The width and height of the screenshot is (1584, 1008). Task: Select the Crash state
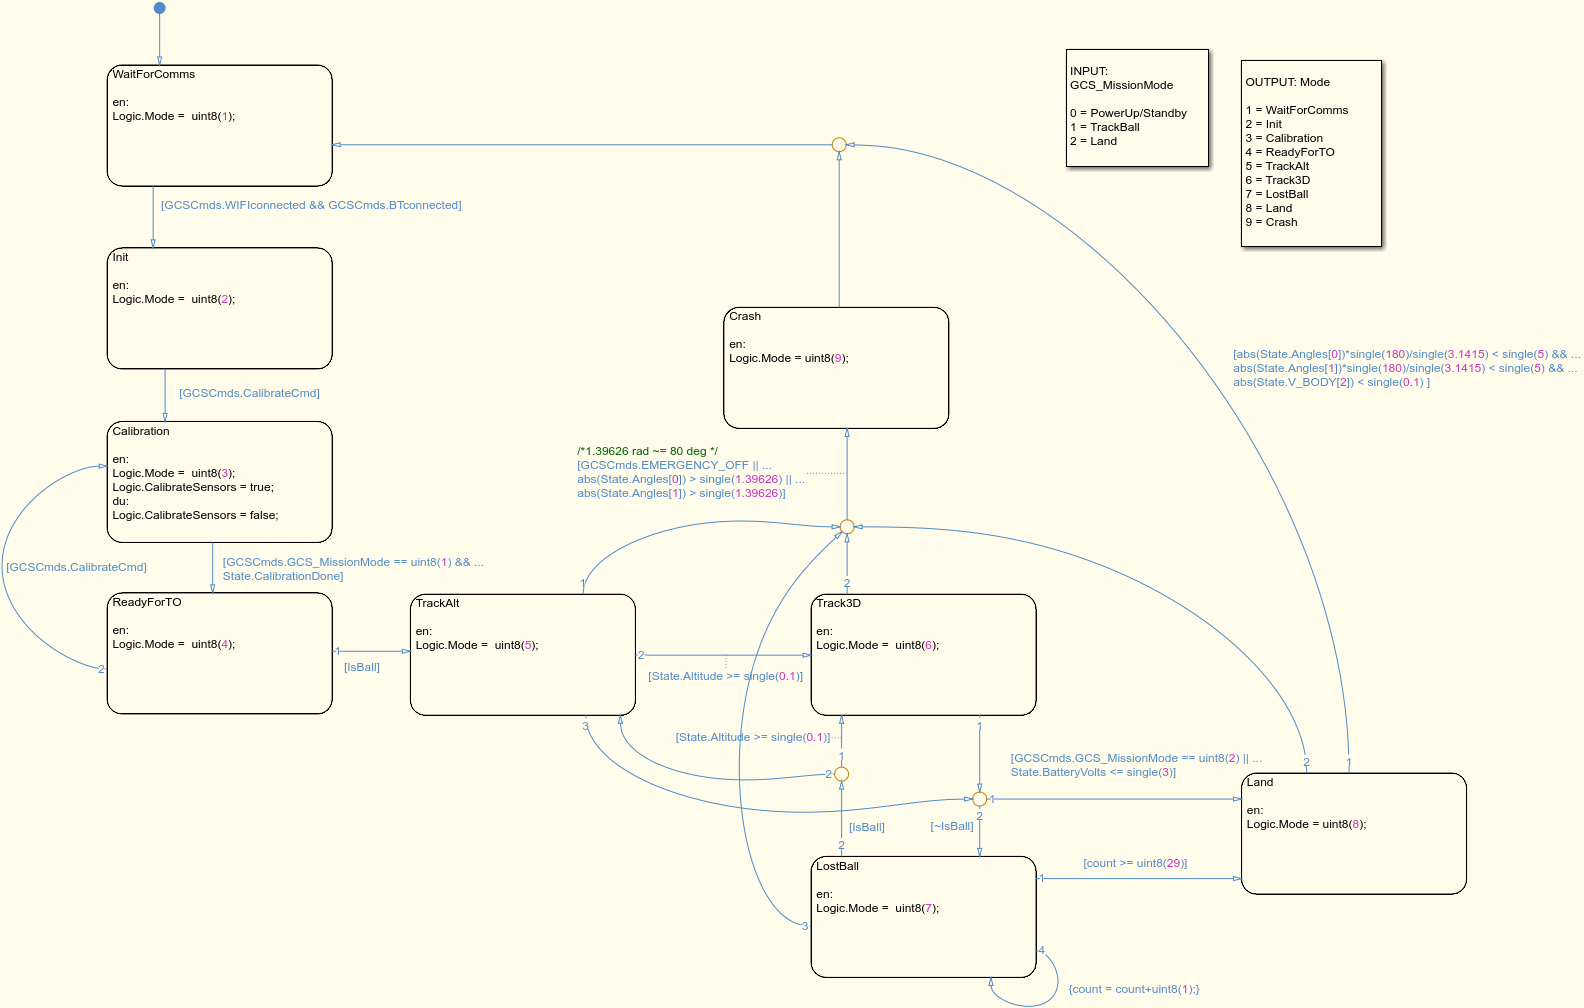click(836, 368)
